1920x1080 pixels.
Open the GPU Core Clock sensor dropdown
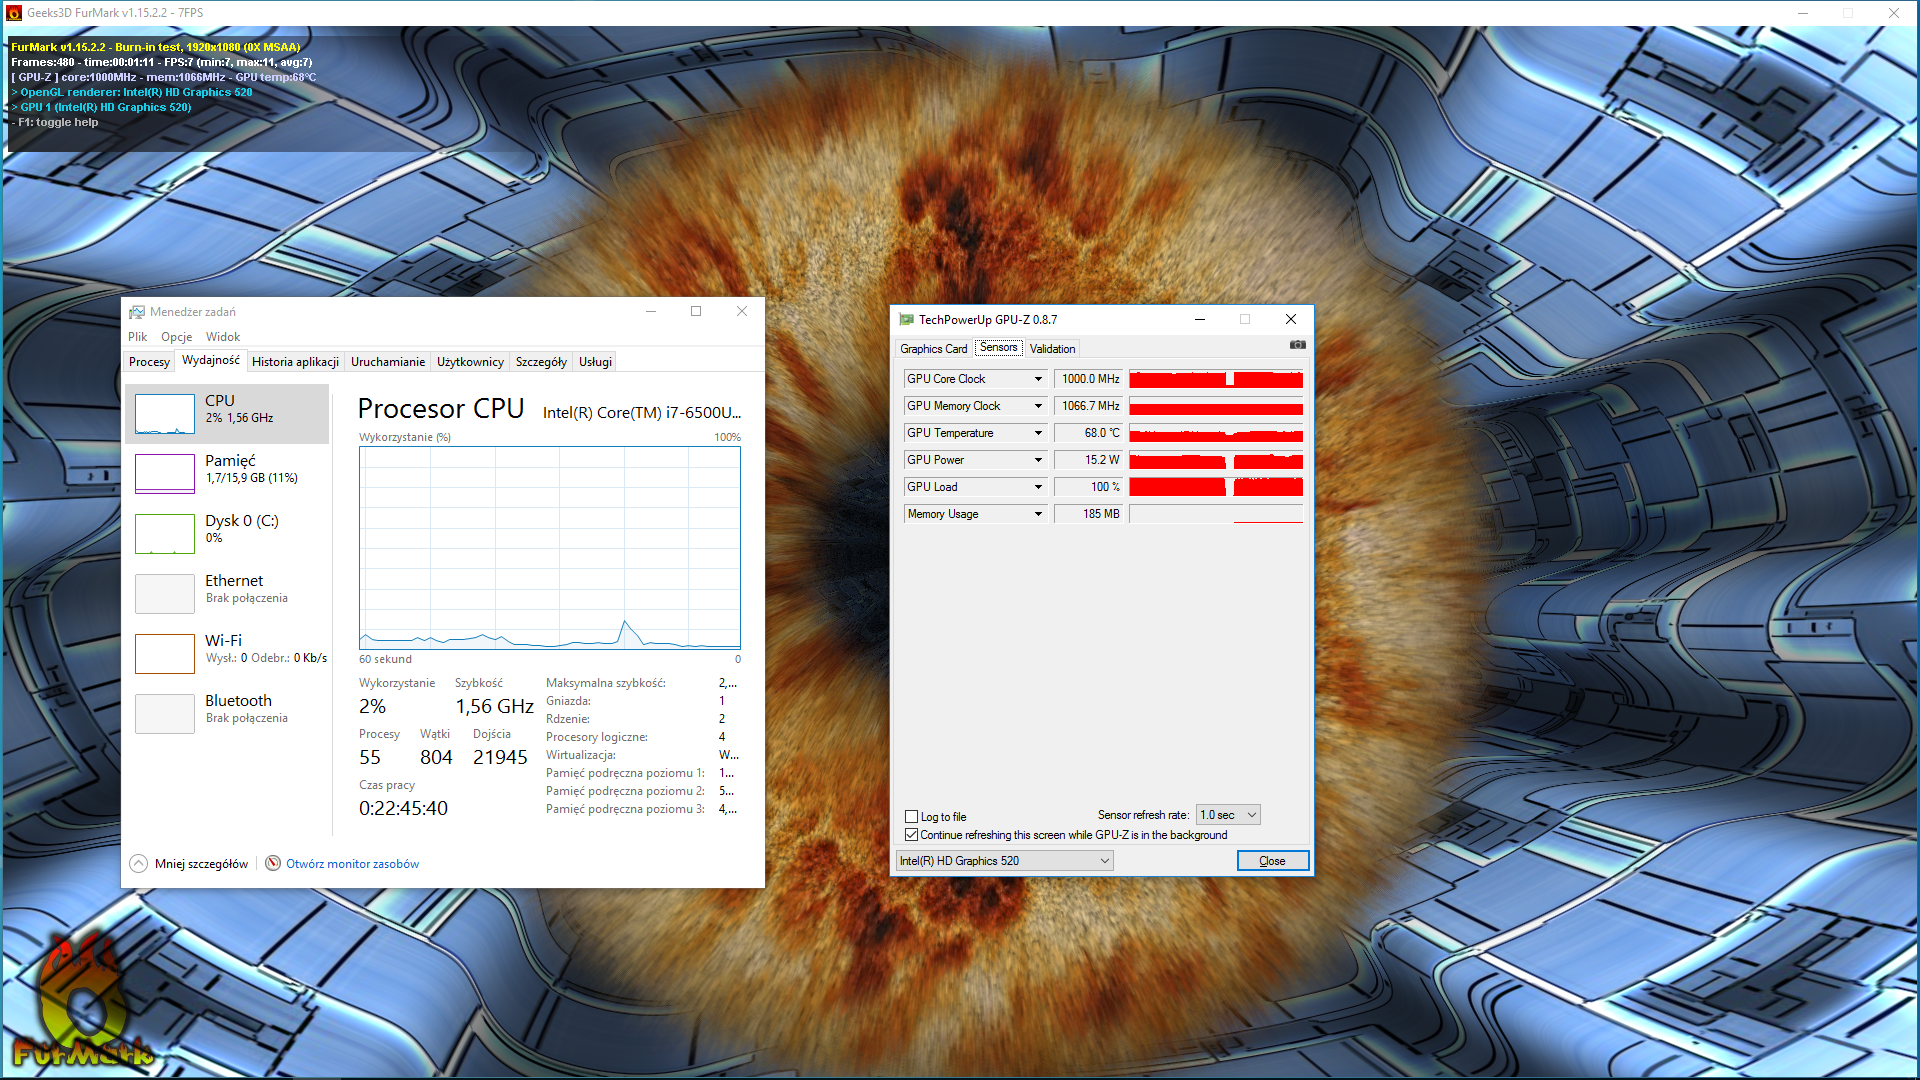(1038, 379)
